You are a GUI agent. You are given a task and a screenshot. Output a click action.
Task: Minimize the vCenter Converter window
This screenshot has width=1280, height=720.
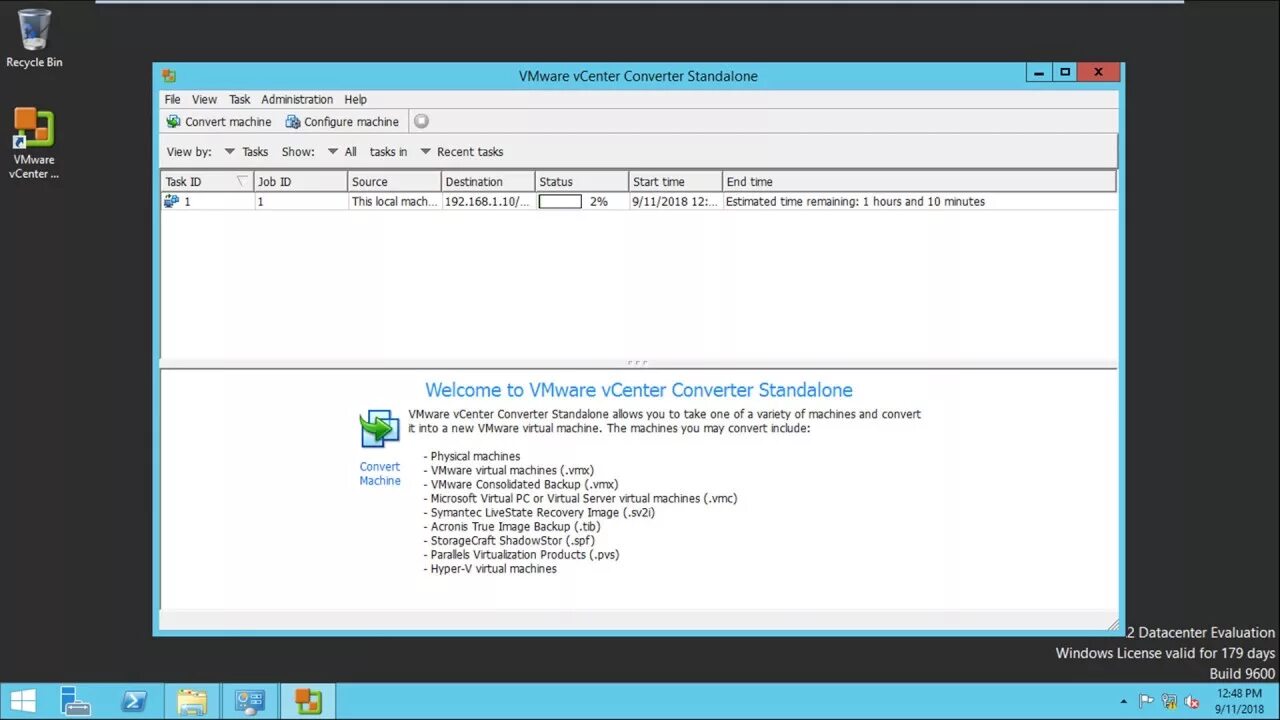pos(1040,72)
